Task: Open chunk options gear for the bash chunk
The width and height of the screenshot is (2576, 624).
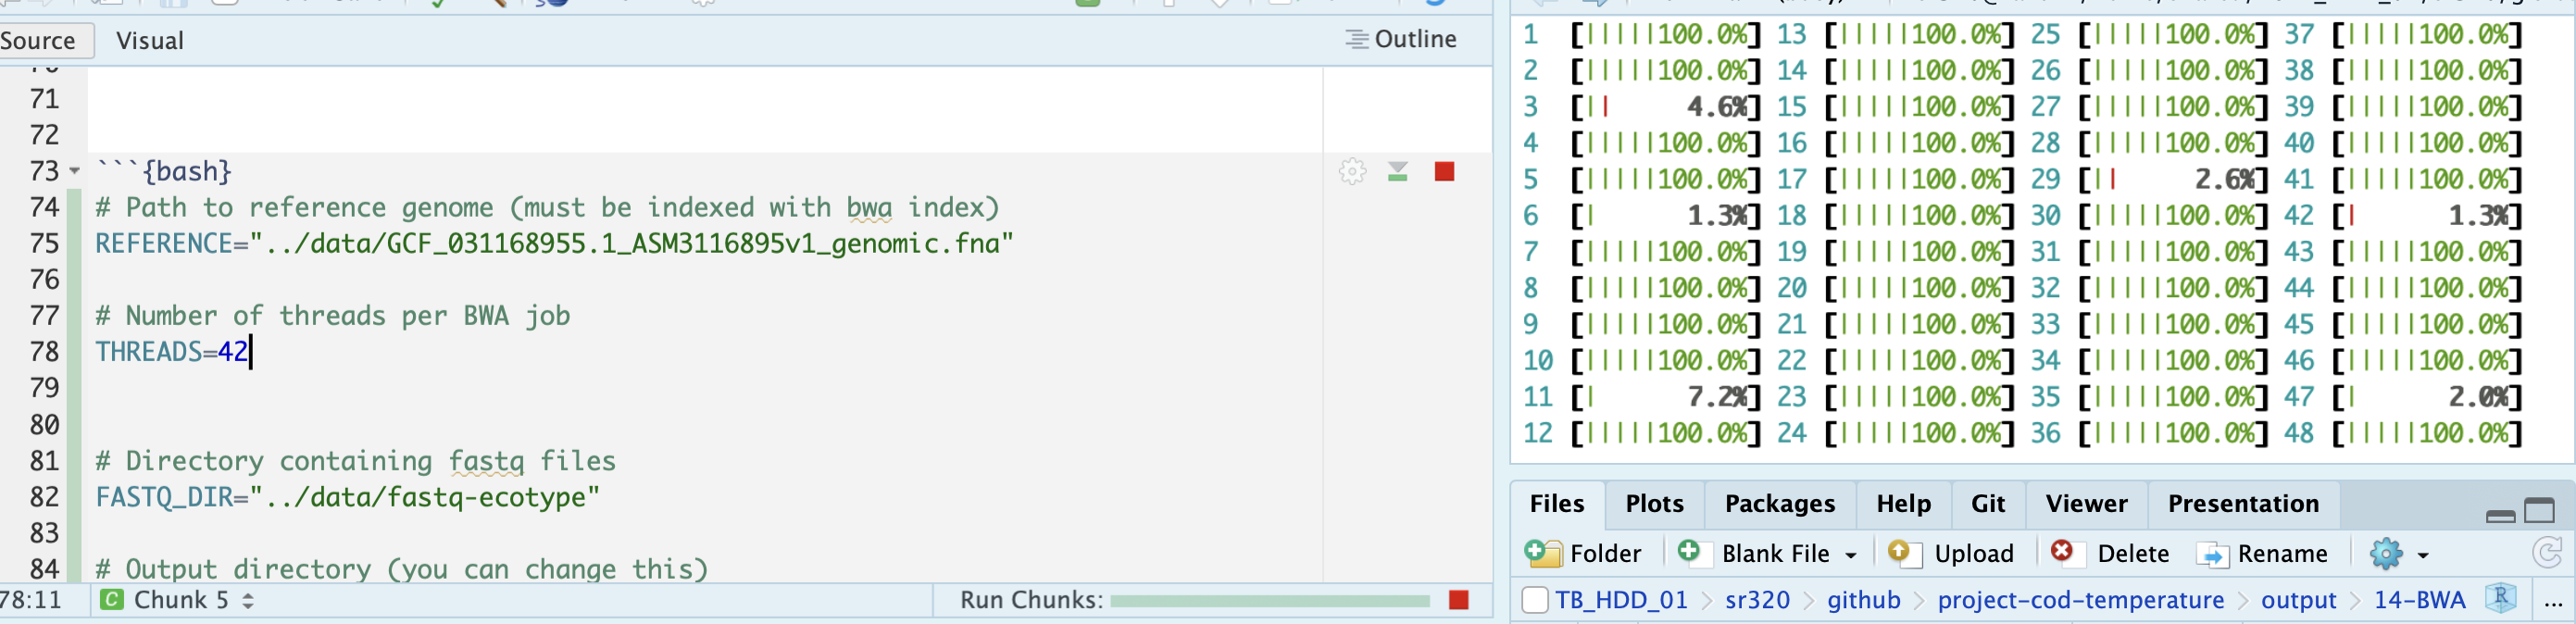Action: (1352, 172)
